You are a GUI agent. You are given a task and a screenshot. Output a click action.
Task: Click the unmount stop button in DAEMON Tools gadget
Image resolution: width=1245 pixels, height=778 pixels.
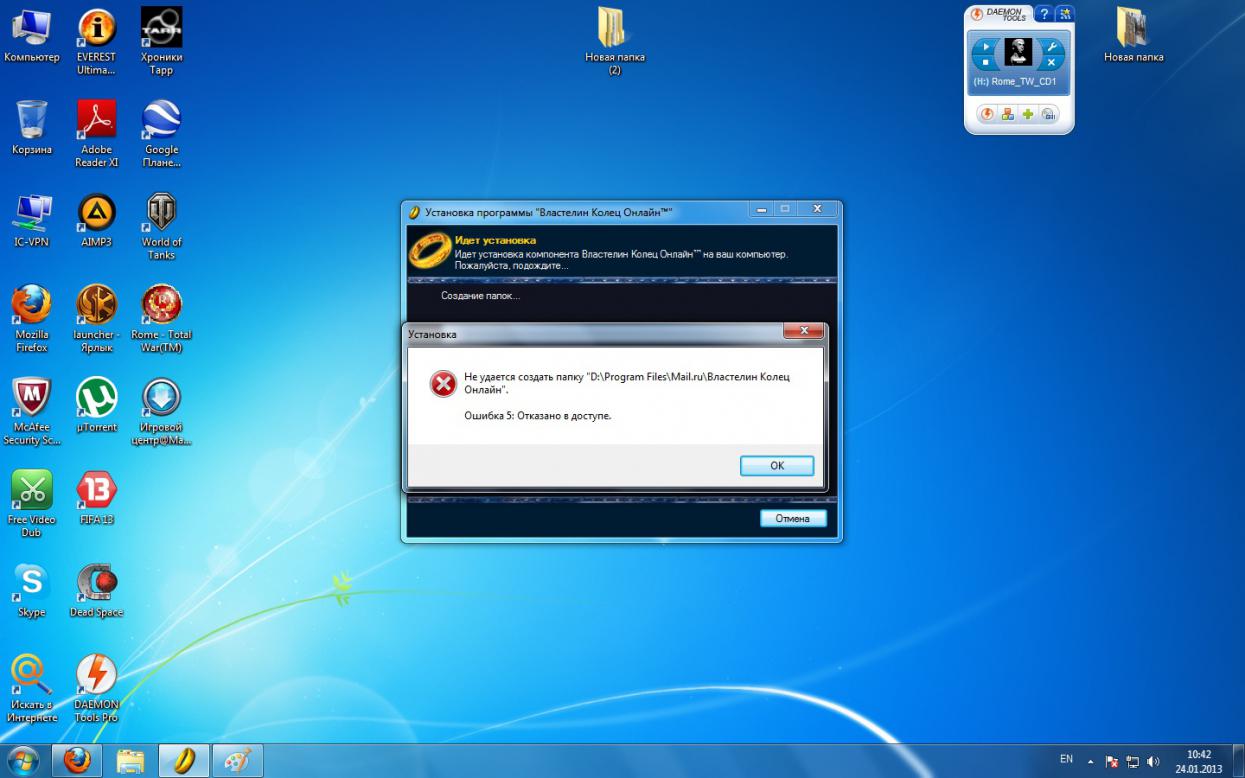point(986,62)
